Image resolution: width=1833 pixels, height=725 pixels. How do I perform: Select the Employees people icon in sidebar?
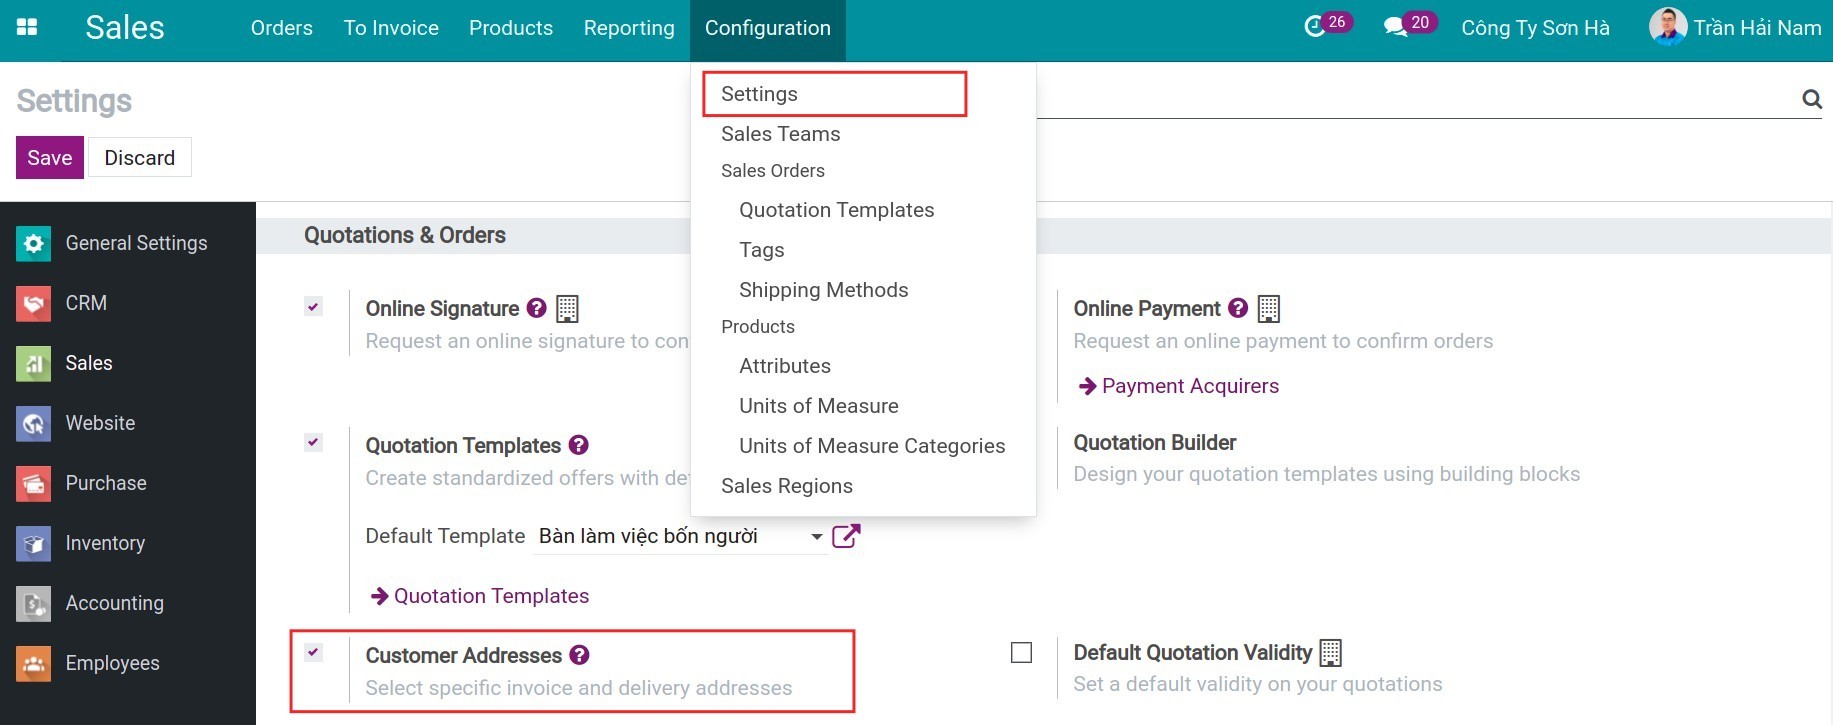[33, 663]
